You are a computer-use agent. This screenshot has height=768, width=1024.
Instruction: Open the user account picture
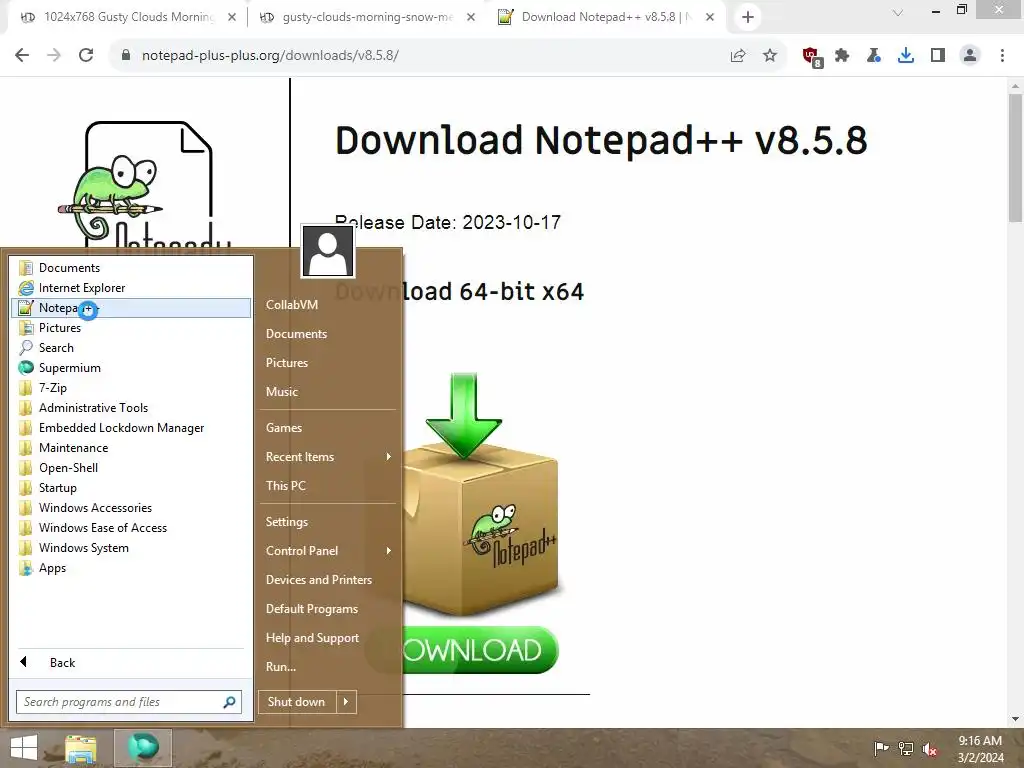pos(328,251)
